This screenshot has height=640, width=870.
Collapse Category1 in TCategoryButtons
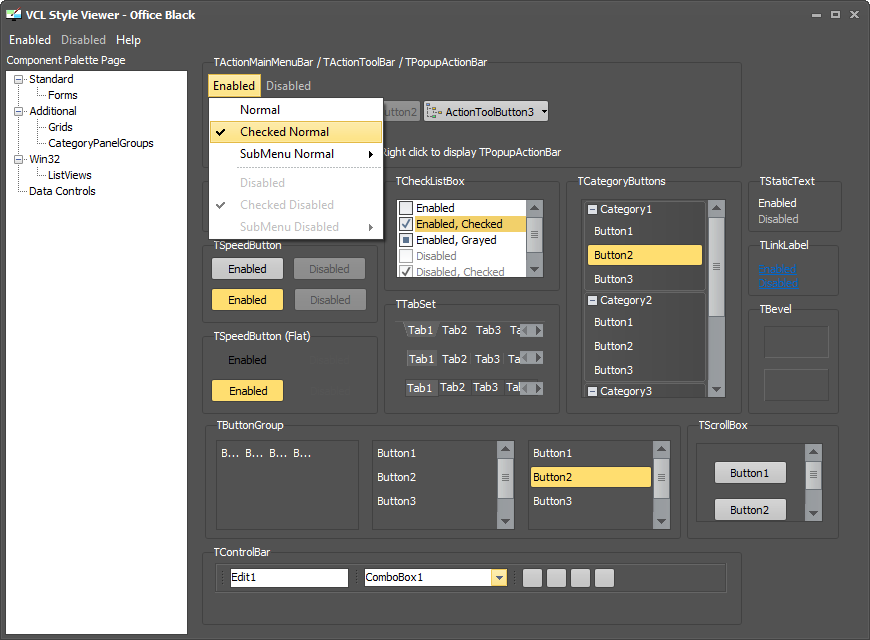[592, 209]
